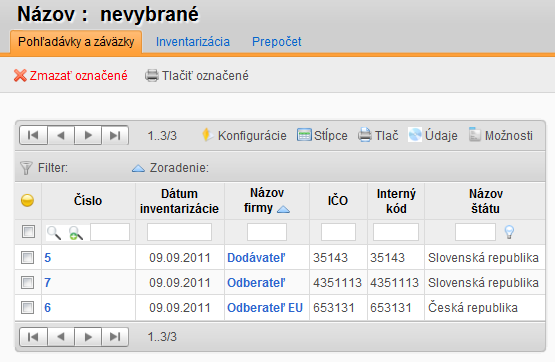Click Zmazať označené text
555x362 pixels.
(x=79, y=76)
